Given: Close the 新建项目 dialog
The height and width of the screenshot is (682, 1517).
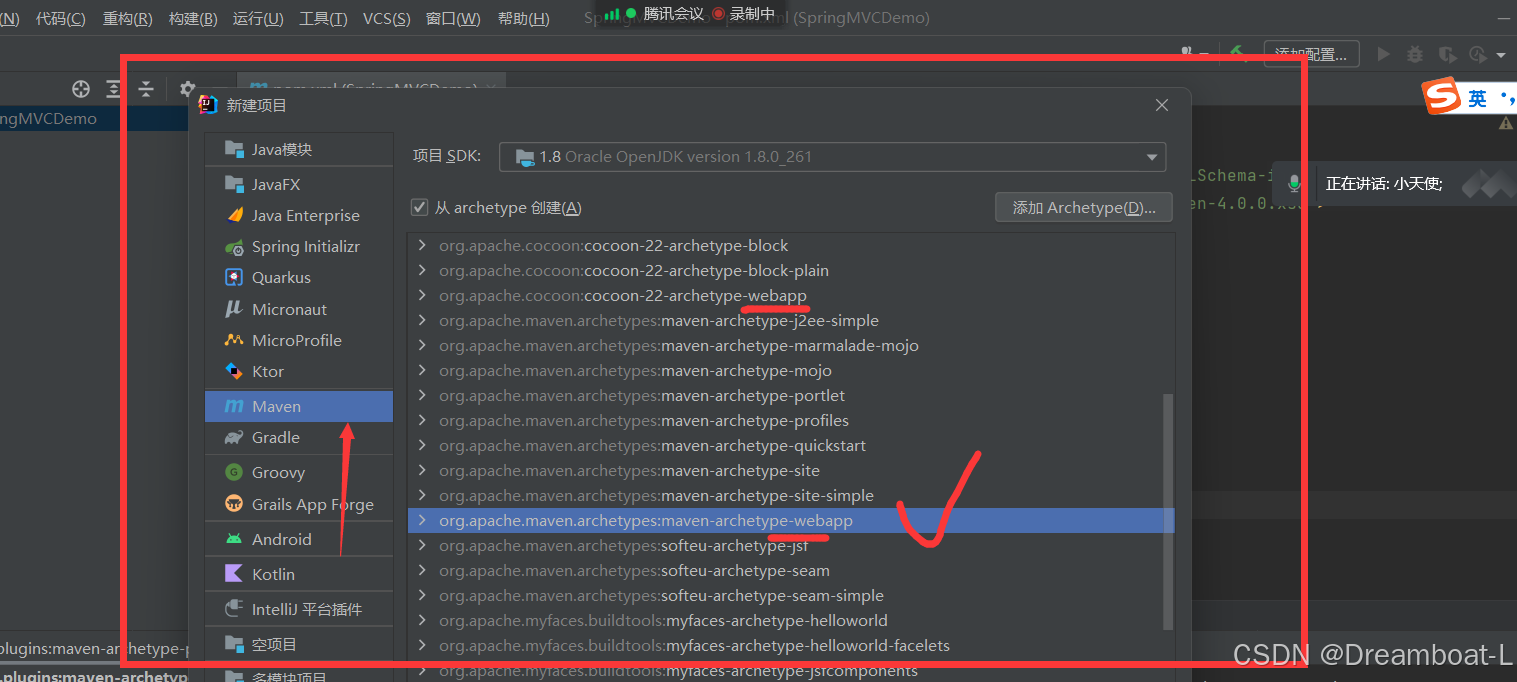Looking at the screenshot, I should [x=1161, y=105].
